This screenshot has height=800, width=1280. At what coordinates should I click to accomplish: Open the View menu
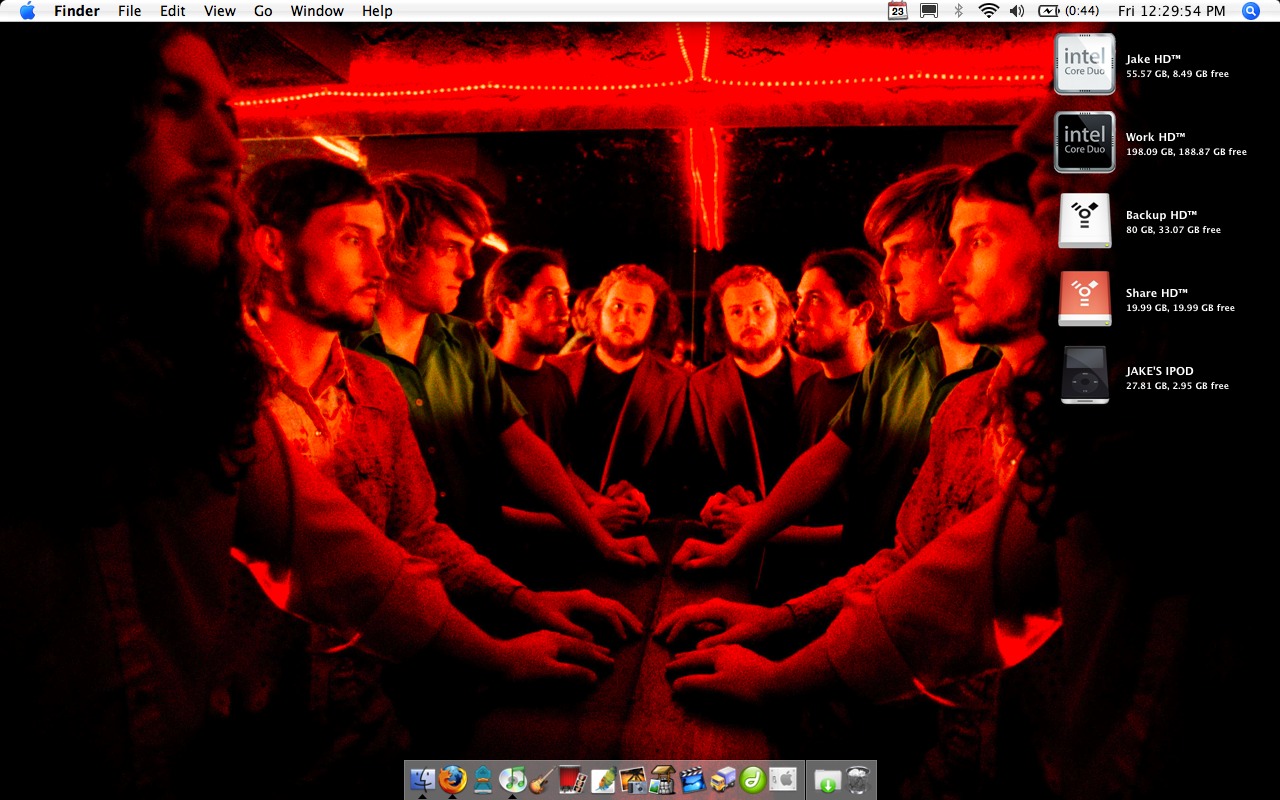(220, 11)
